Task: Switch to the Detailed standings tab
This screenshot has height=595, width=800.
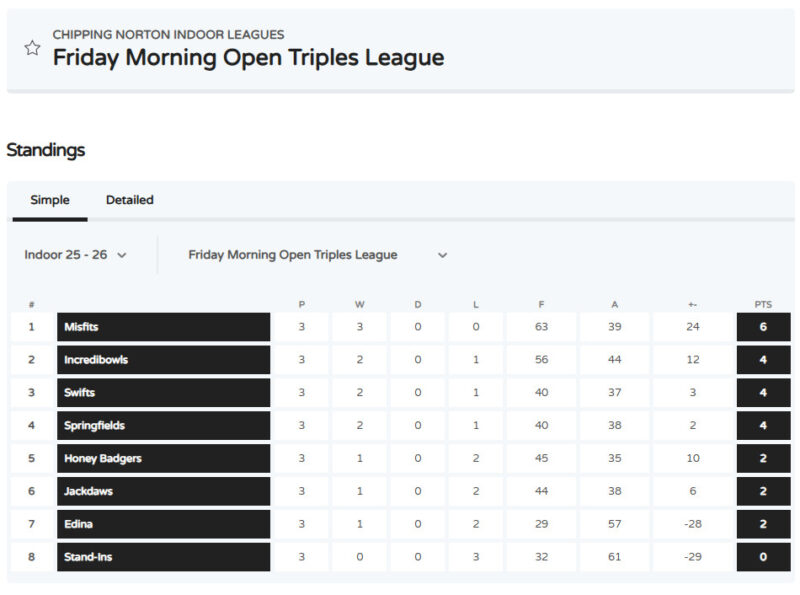Action: tap(130, 200)
